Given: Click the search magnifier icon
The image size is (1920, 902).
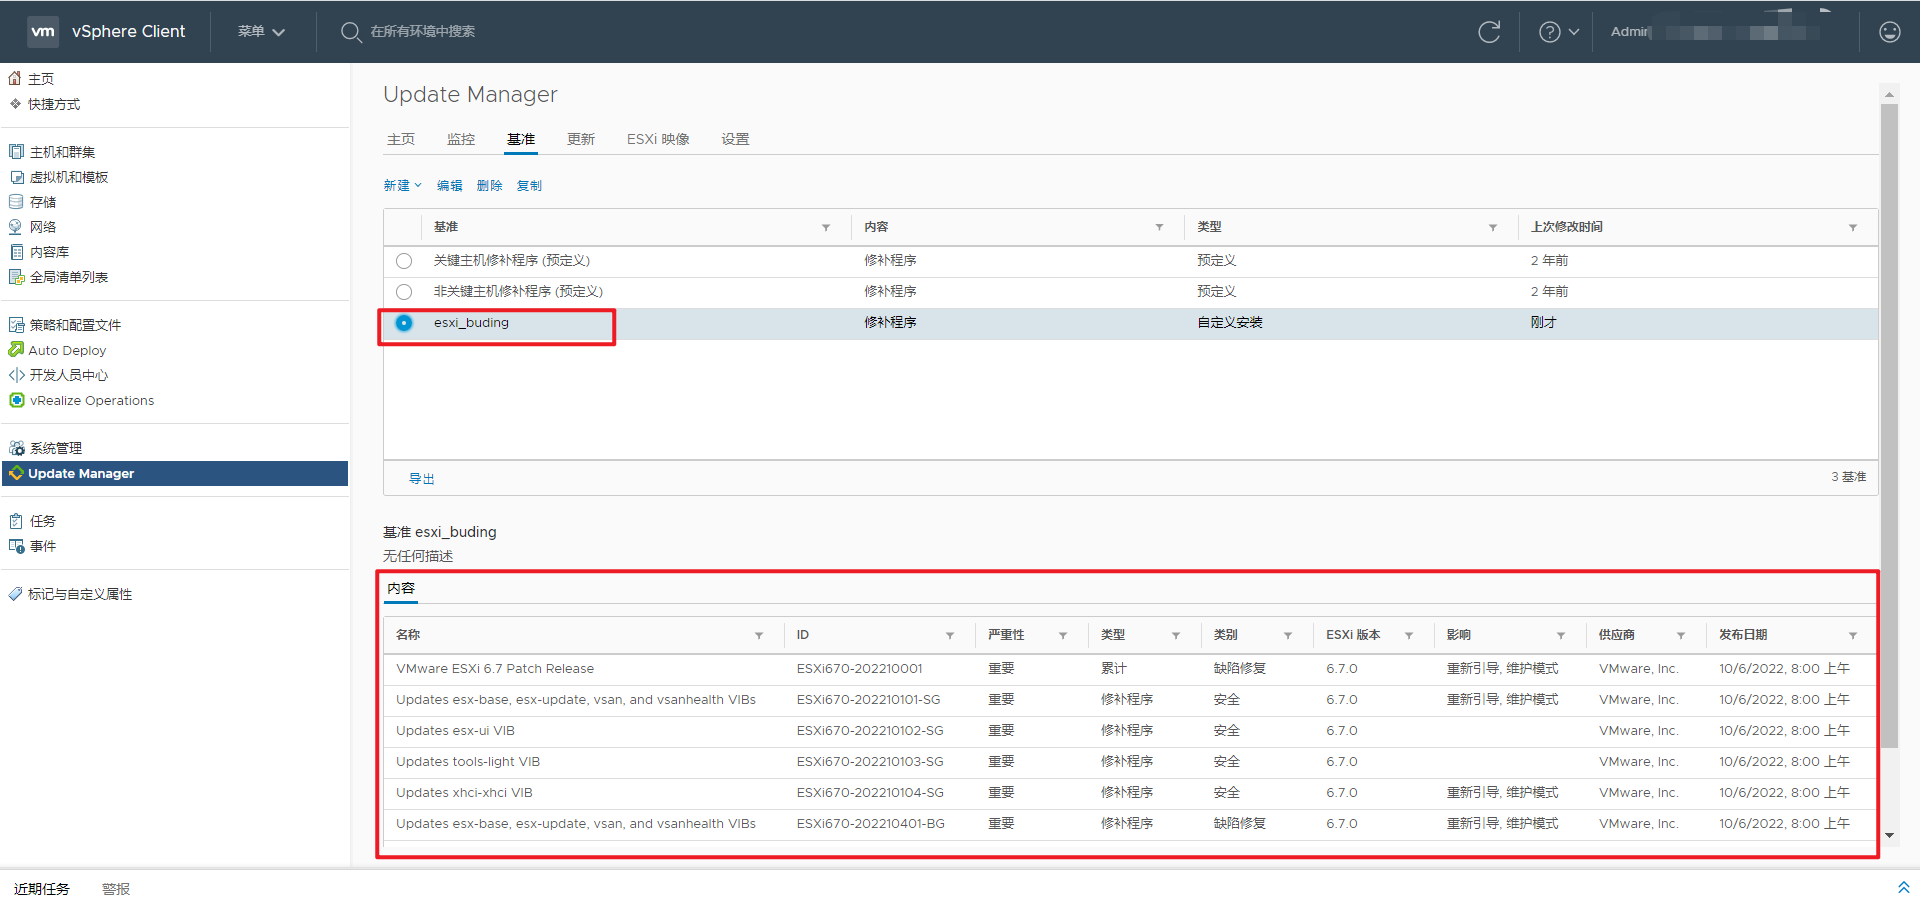Looking at the screenshot, I should pos(350,32).
